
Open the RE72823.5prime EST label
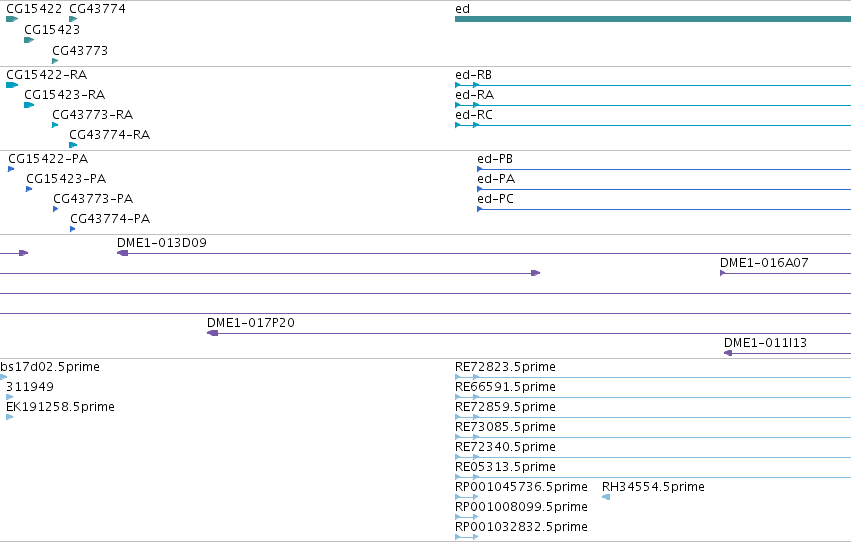pyautogui.click(x=505, y=367)
